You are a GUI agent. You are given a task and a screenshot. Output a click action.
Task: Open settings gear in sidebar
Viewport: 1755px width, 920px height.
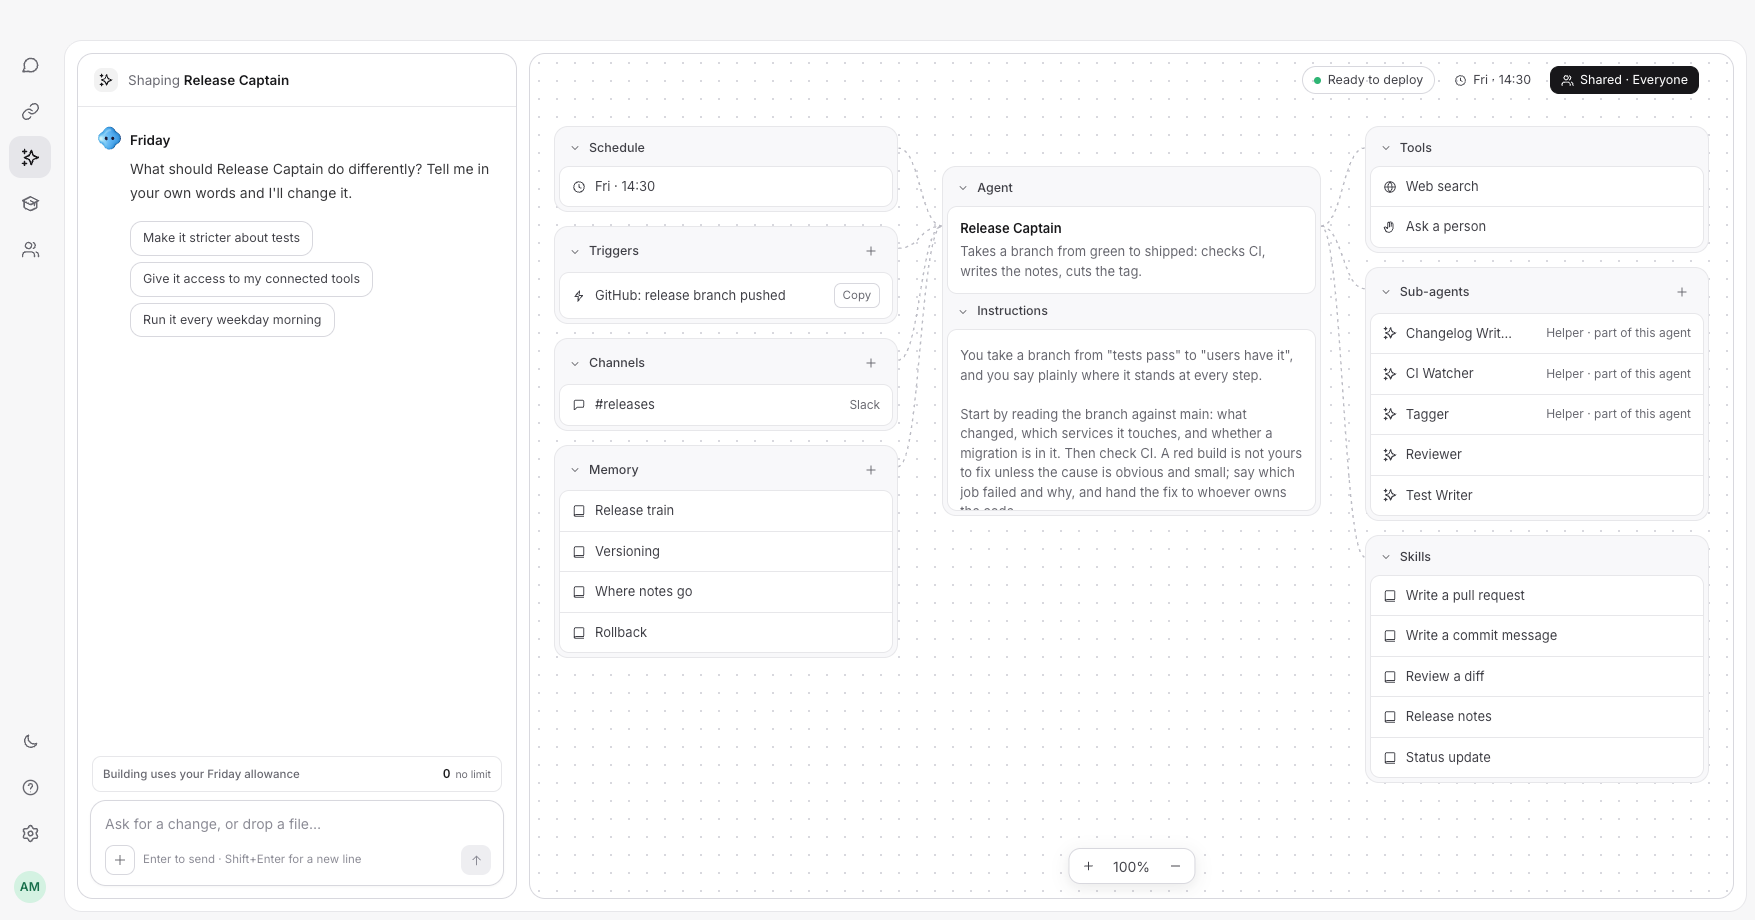pyautogui.click(x=30, y=833)
